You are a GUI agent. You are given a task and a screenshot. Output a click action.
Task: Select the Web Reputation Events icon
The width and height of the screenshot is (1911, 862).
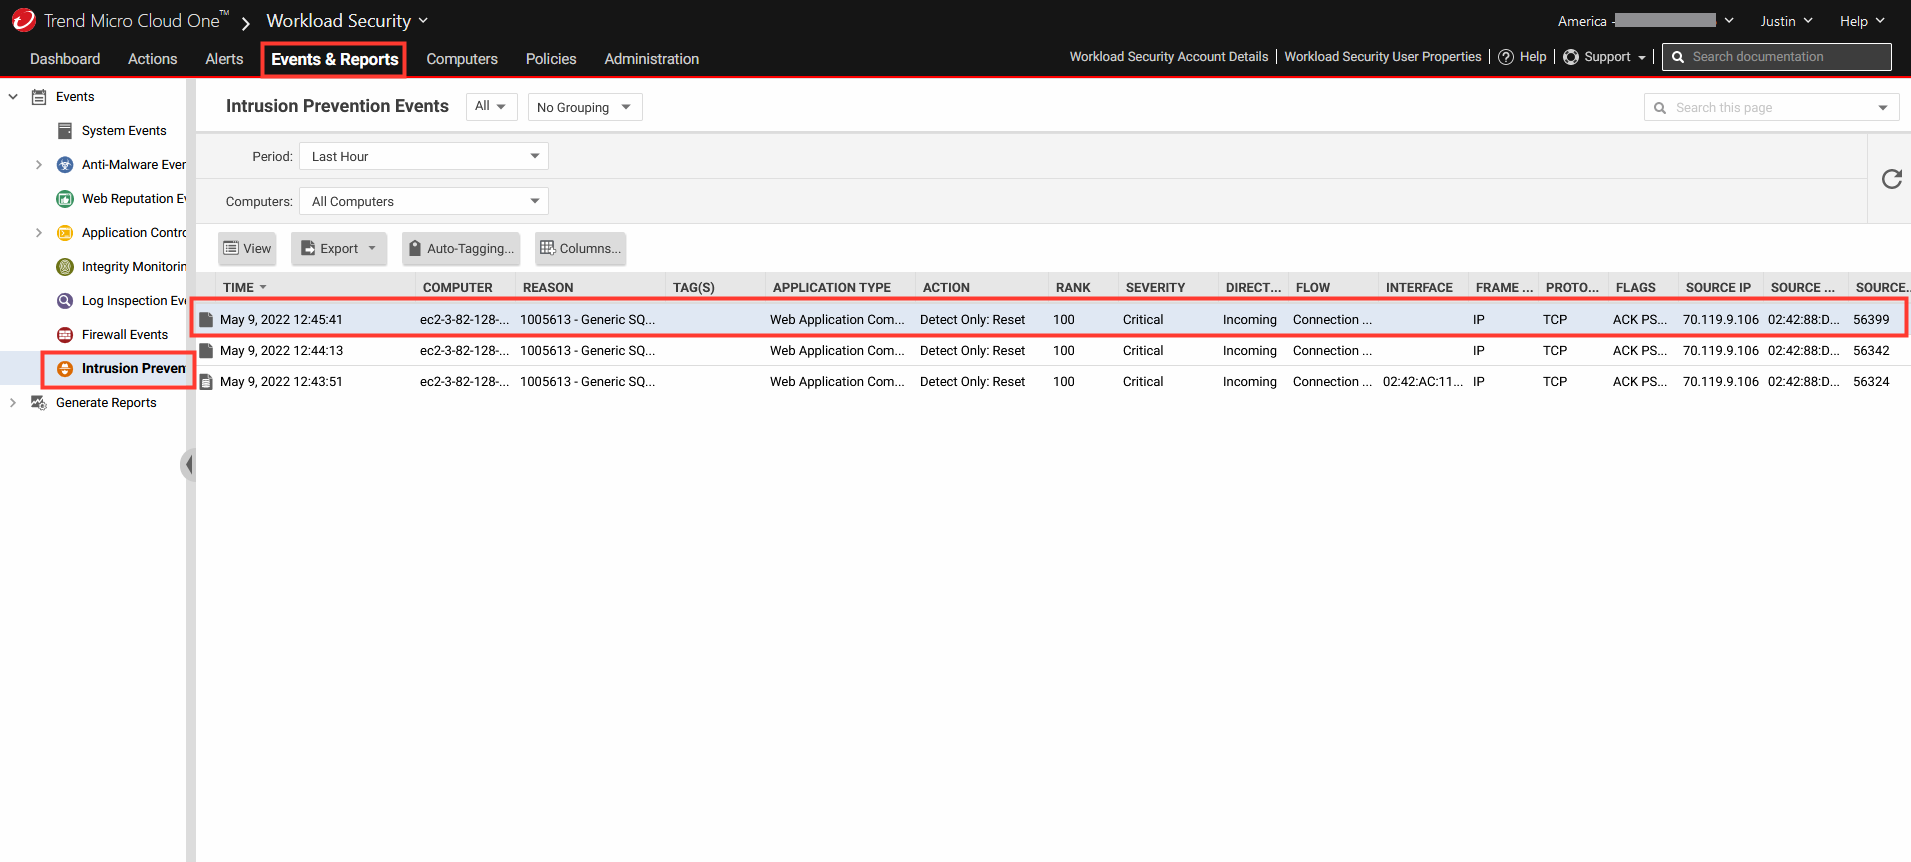coord(65,199)
